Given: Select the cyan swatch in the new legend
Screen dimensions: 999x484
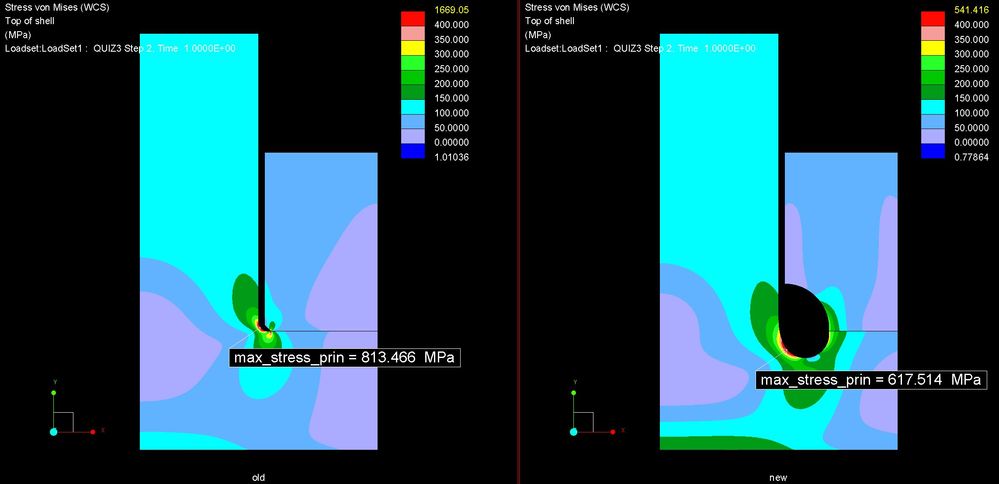Looking at the screenshot, I should pos(932,105).
